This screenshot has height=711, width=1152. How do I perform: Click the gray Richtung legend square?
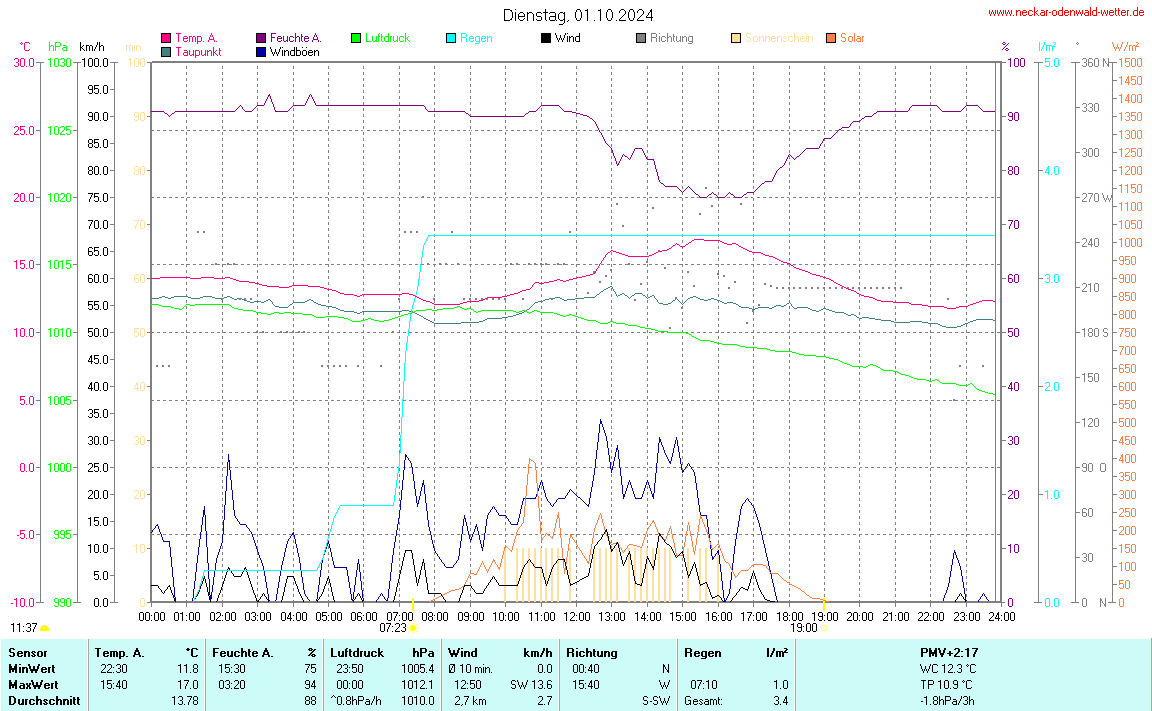point(641,38)
